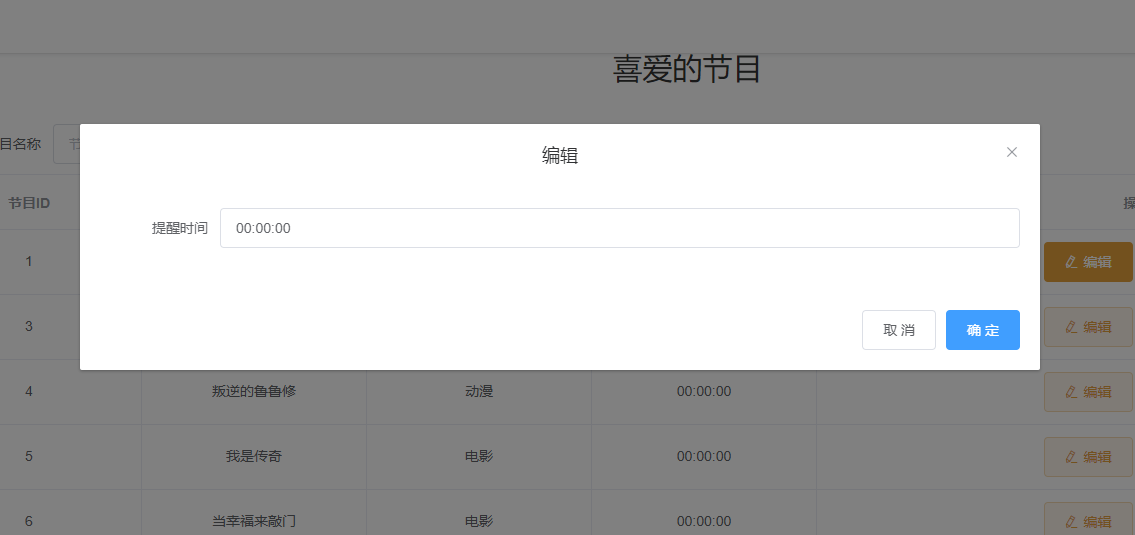Click the 00:00:00 time in 我是传奇 row
This screenshot has height=535, width=1135.
704,457
